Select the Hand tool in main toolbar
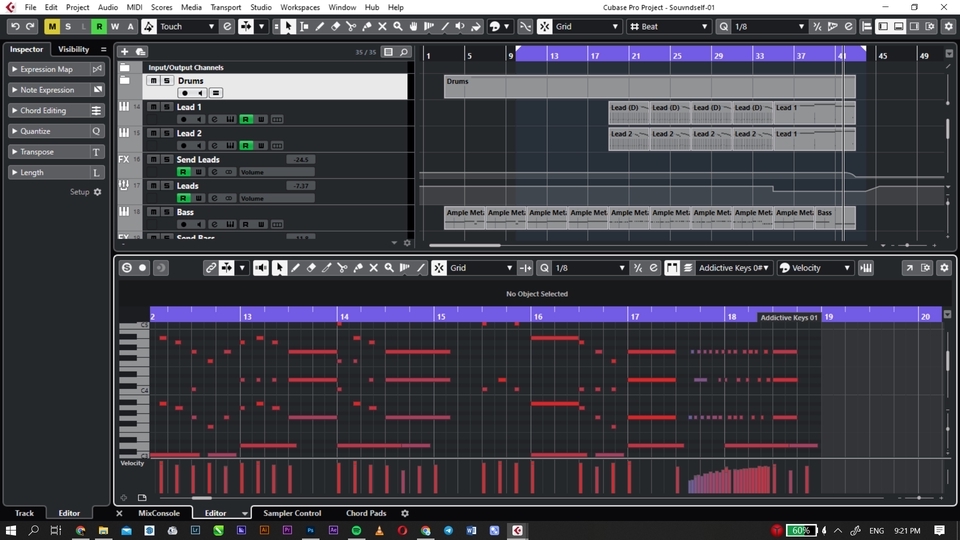This screenshot has width=960, height=540. [x=413, y=26]
